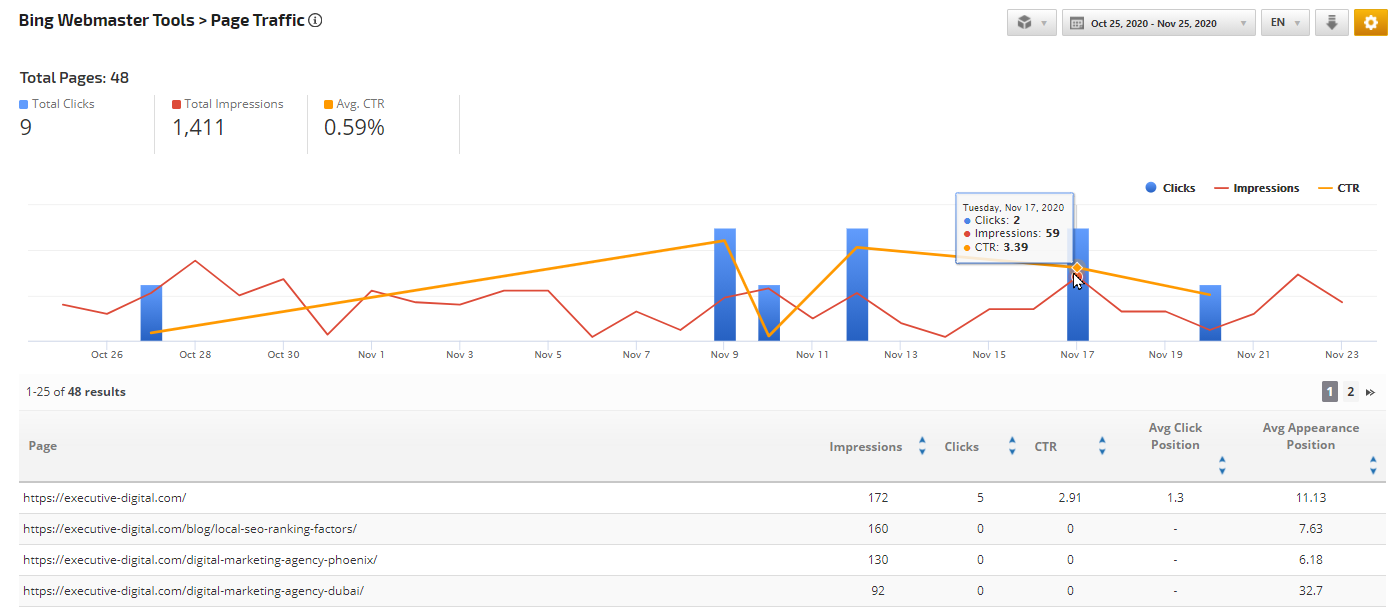Sort by Avg Click Position arrows
The height and width of the screenshot is (611, 1394).
(1222, 466)
